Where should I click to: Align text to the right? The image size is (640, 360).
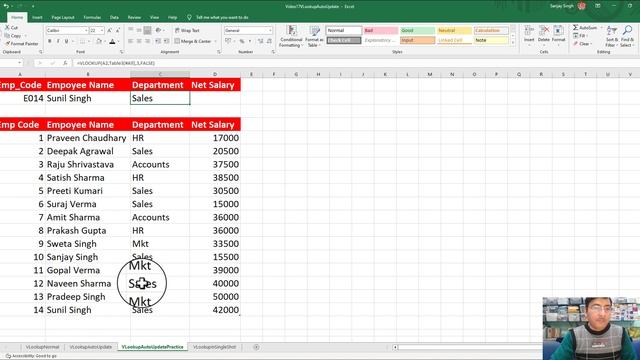(x=147, y=41)
